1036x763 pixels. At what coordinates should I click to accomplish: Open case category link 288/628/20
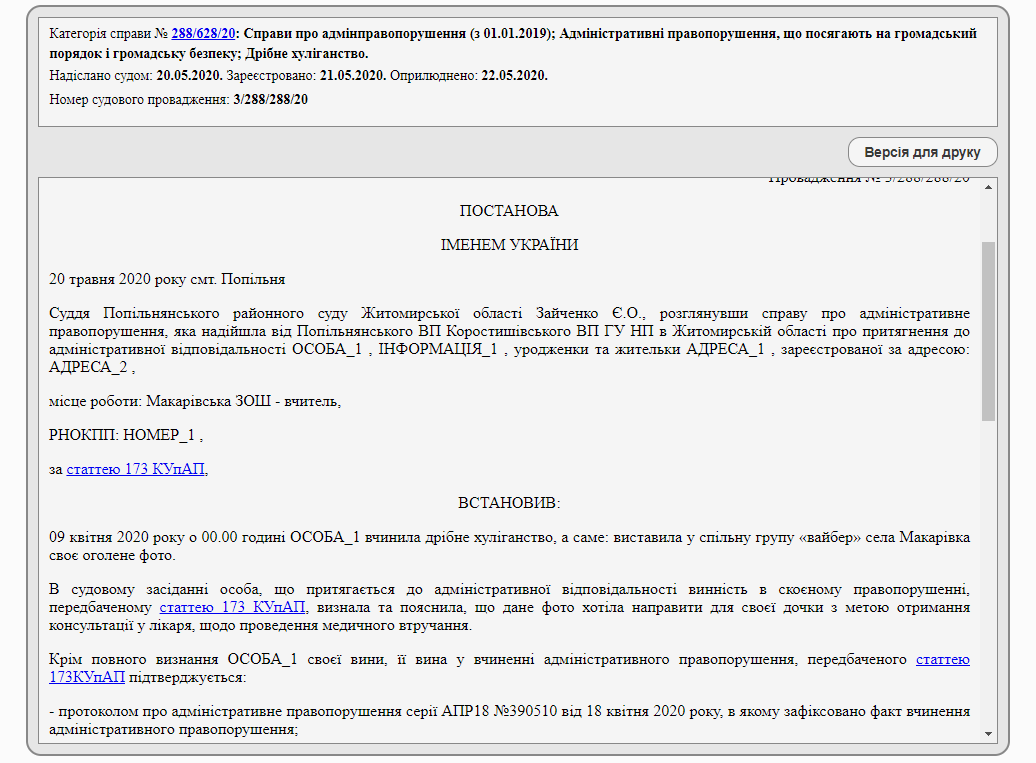point(203,33)
